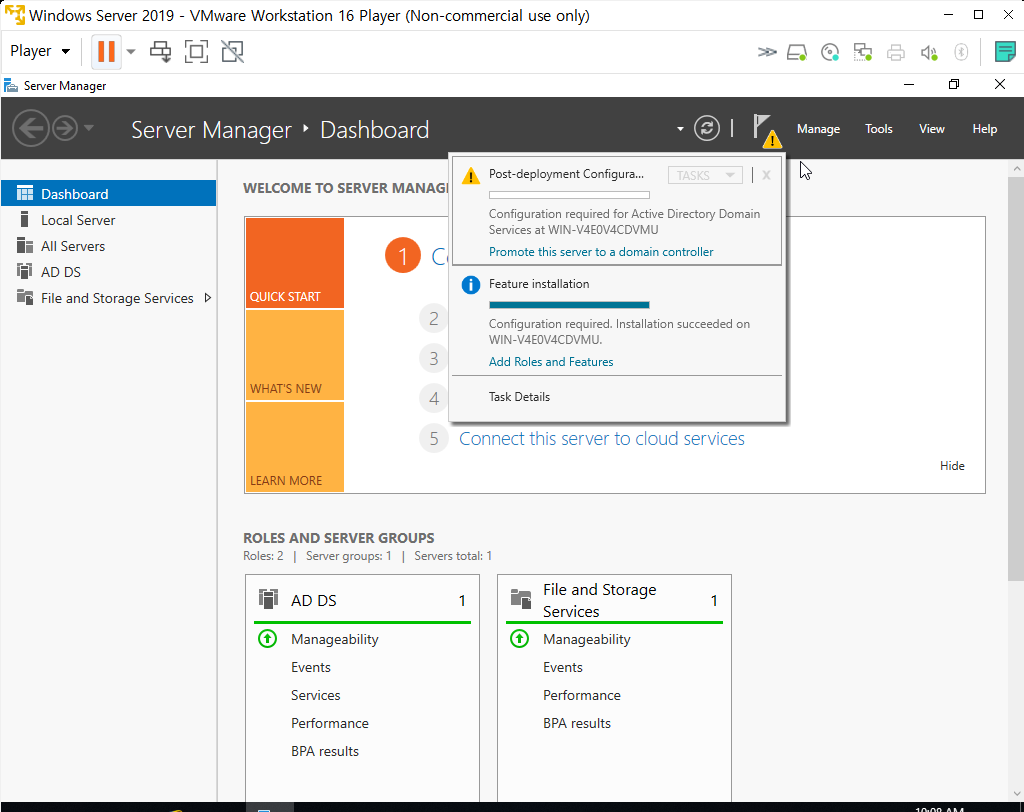Viewport: 1024px width, 812px height.
Task: Select the LEARN MORE tile
Action: (295, 446)
